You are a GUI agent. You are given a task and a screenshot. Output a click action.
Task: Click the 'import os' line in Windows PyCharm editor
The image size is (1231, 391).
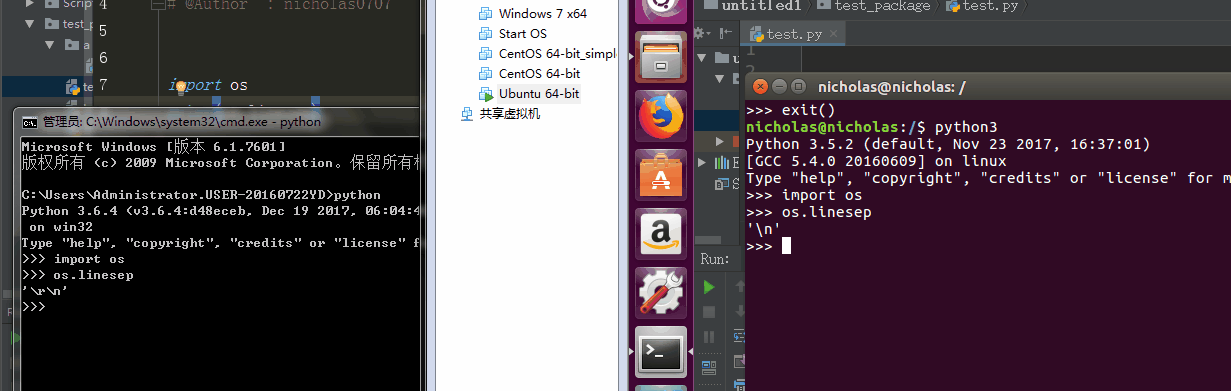(x=209, y=85)
